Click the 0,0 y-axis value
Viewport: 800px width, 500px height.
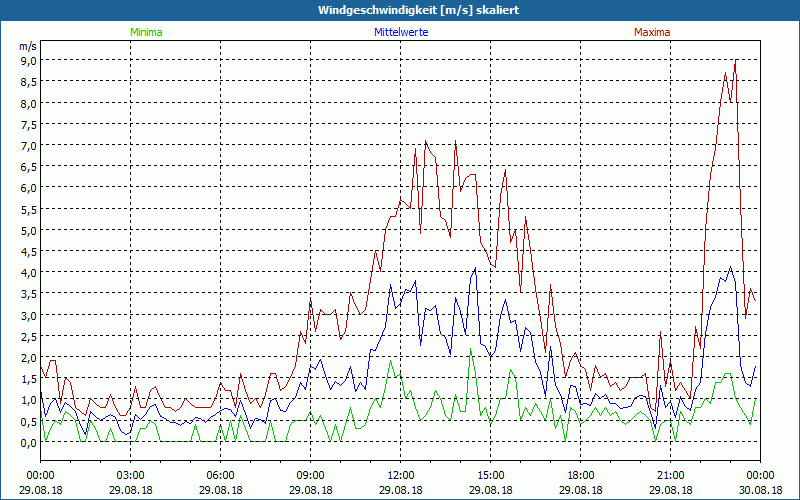[x=28, y=443]
